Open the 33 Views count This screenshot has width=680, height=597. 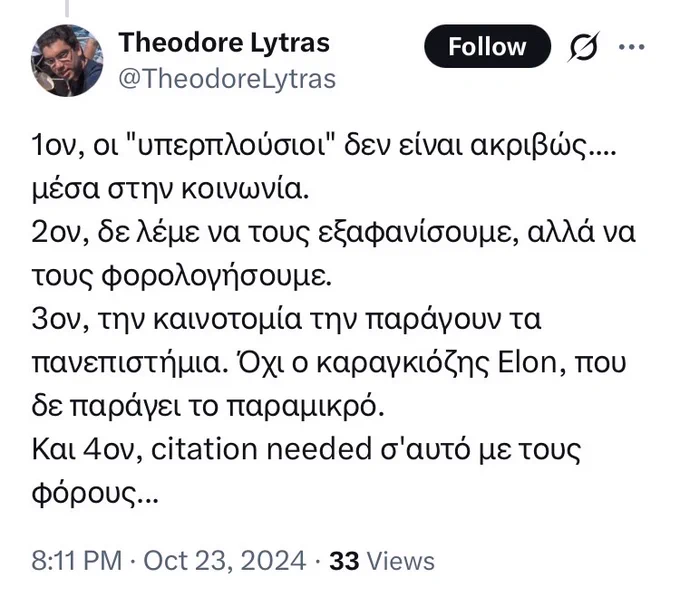coord(382,561)
